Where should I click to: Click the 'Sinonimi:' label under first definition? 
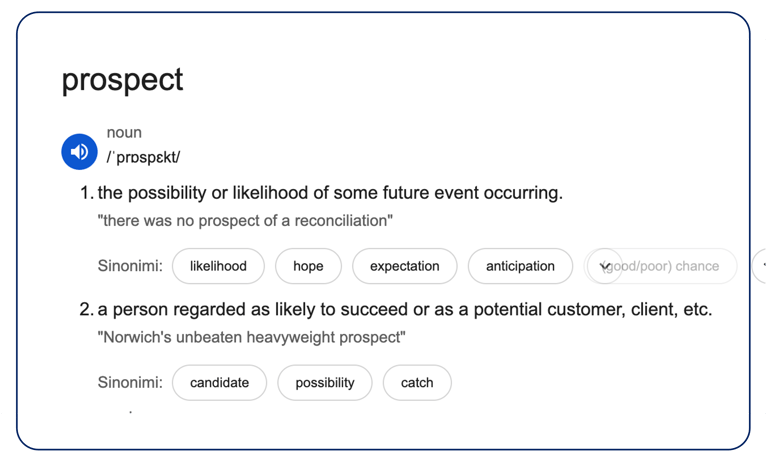[x=130, y=266]
